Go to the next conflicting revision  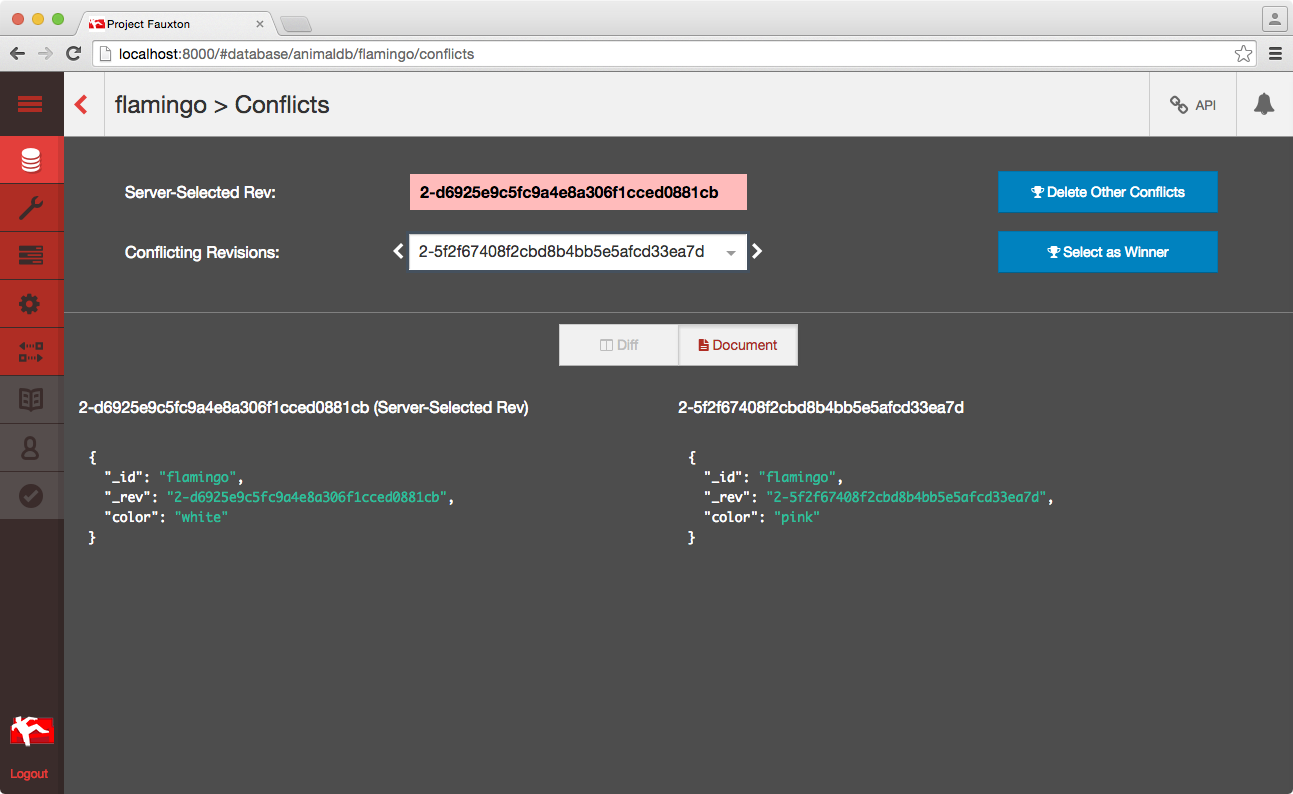[757, 252]
